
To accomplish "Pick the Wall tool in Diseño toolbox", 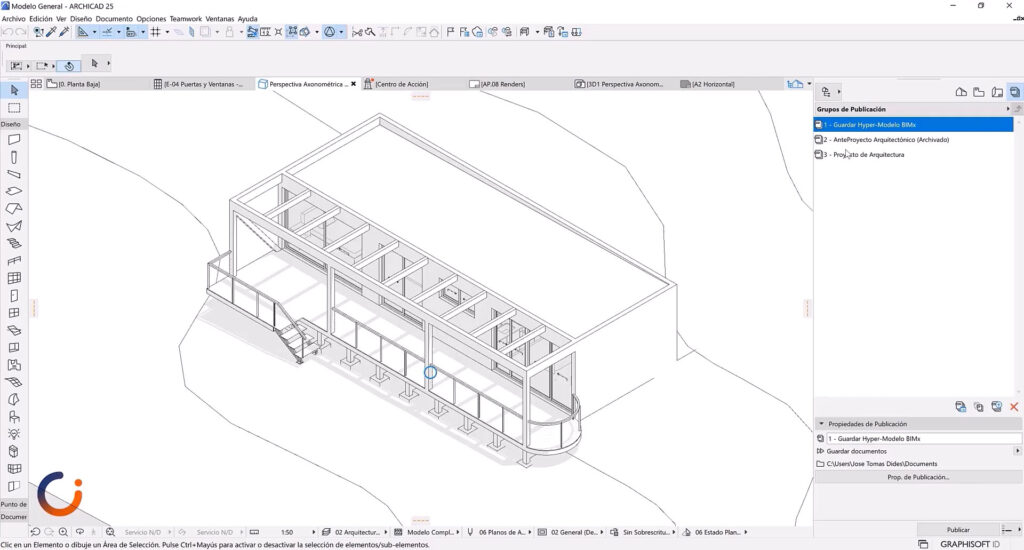I will pyautogui.click(x=14, y=140).
